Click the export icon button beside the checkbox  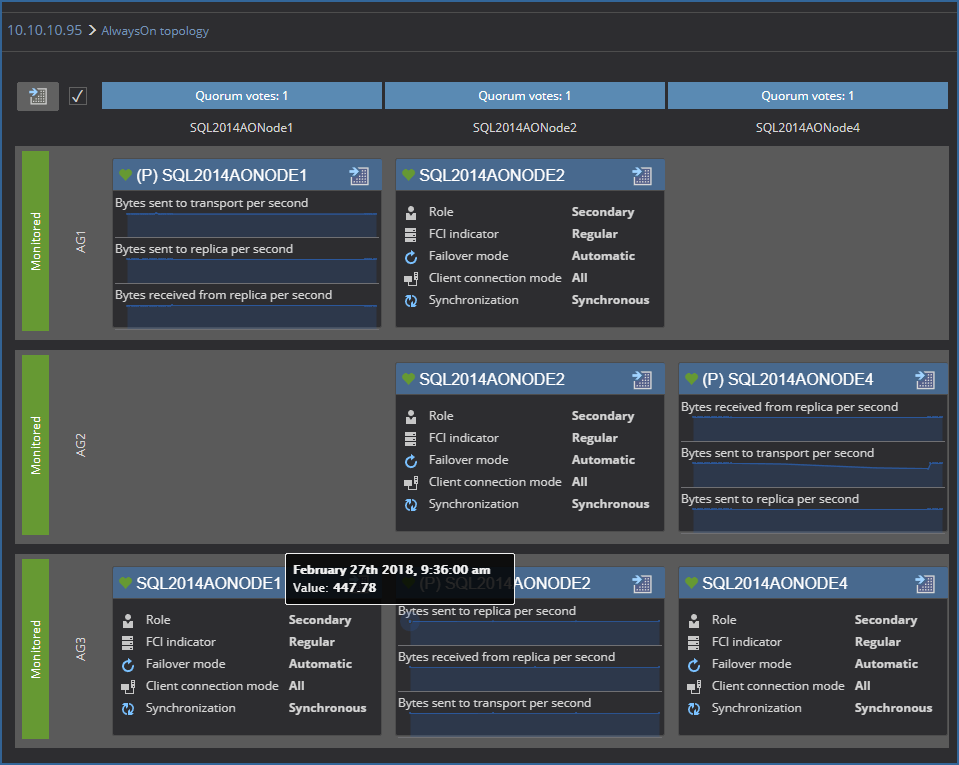[x=38, y=96]
